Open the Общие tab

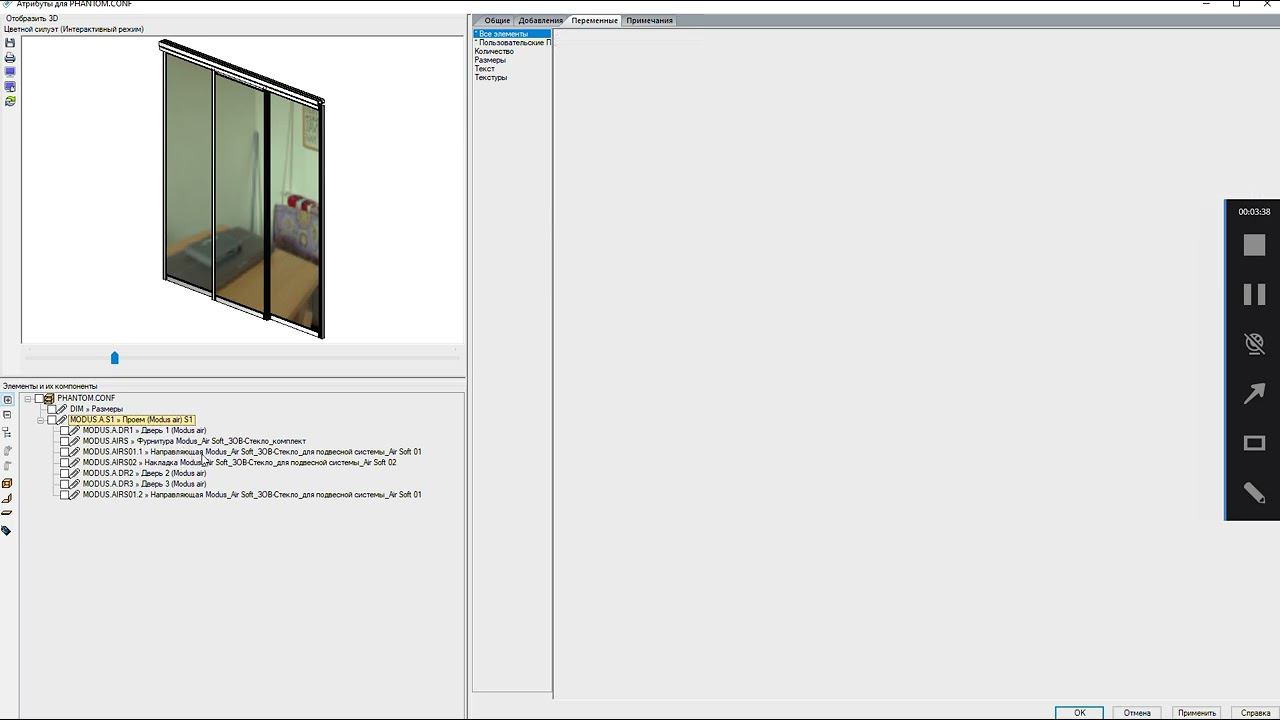pos(496,20)
